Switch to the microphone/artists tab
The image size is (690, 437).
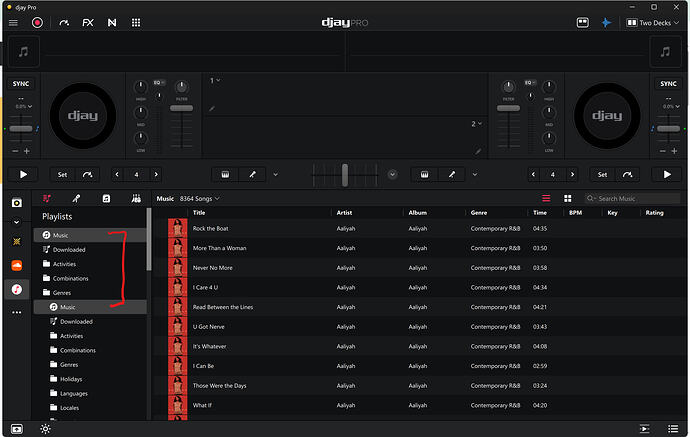pos(76,198)
